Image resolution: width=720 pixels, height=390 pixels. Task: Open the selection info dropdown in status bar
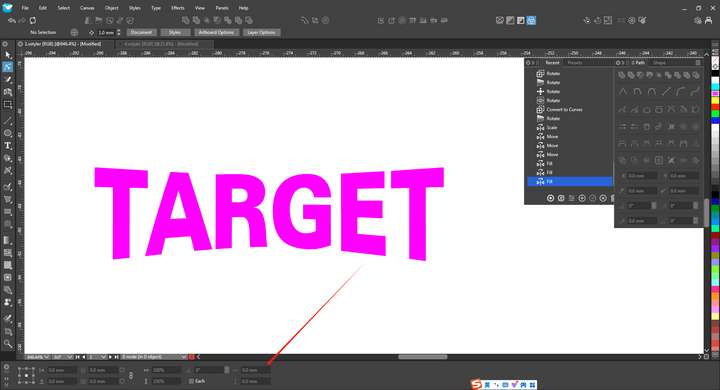pyautogui.click(x=154, y=357)
